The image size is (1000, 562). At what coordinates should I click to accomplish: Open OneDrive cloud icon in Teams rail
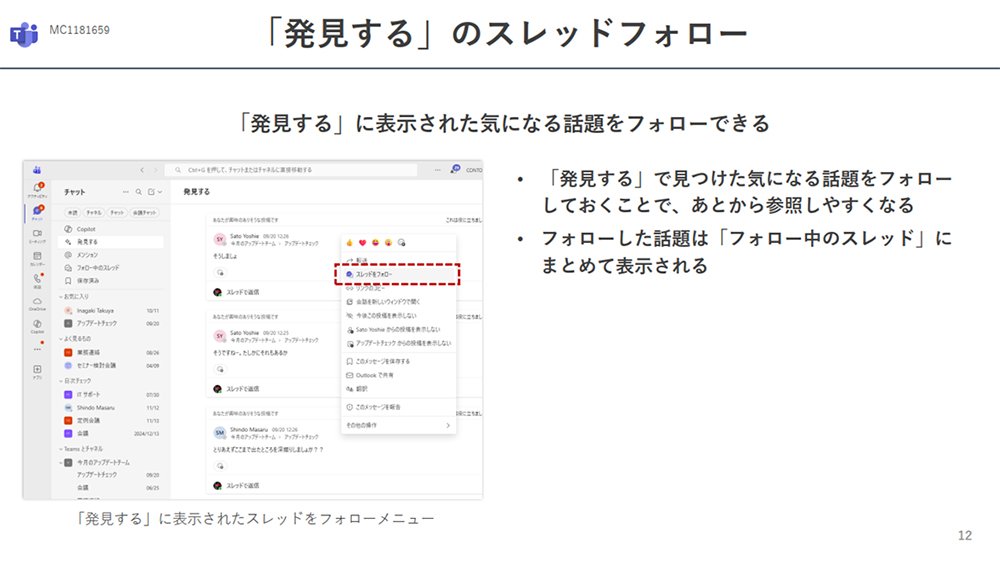[38, 303]
